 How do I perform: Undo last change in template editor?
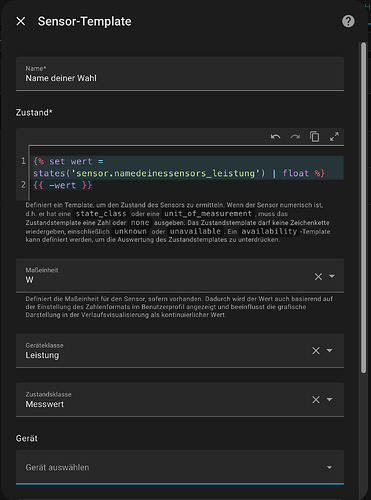tap(275, 137)
